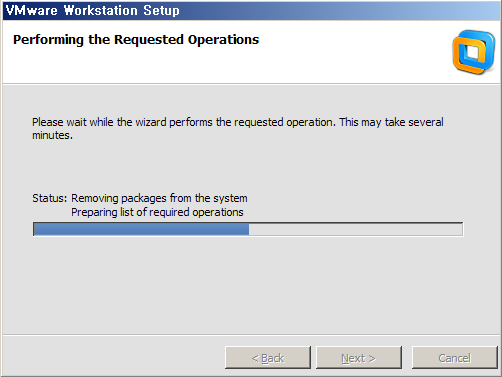
Task: Click 'Removing packages from the system' status text
Action: tap(159, 198)
